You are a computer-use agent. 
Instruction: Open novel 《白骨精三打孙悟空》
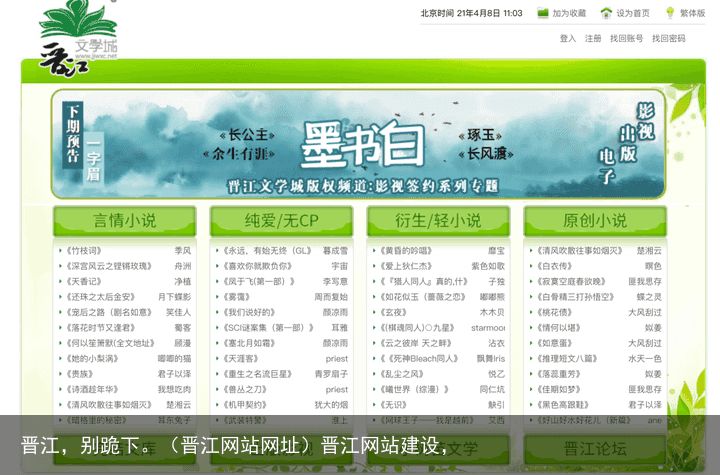pos(575,297)
